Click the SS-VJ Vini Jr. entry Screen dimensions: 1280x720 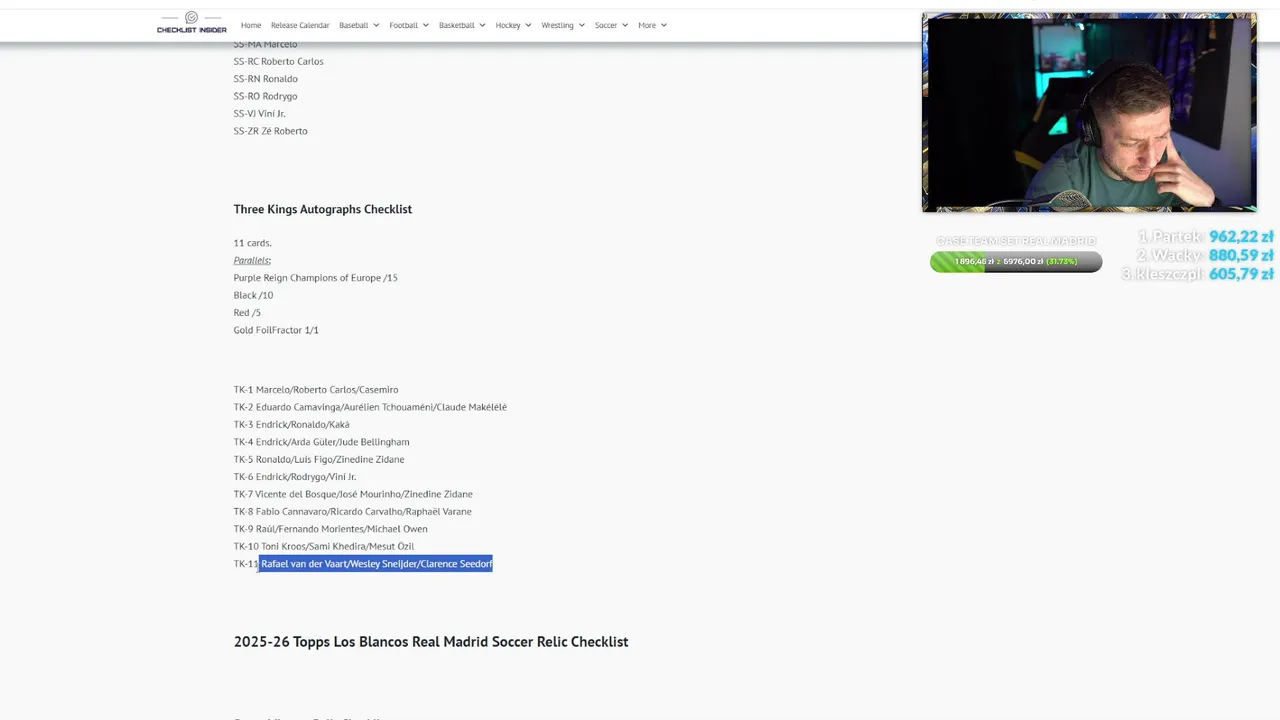pos(260,114)
